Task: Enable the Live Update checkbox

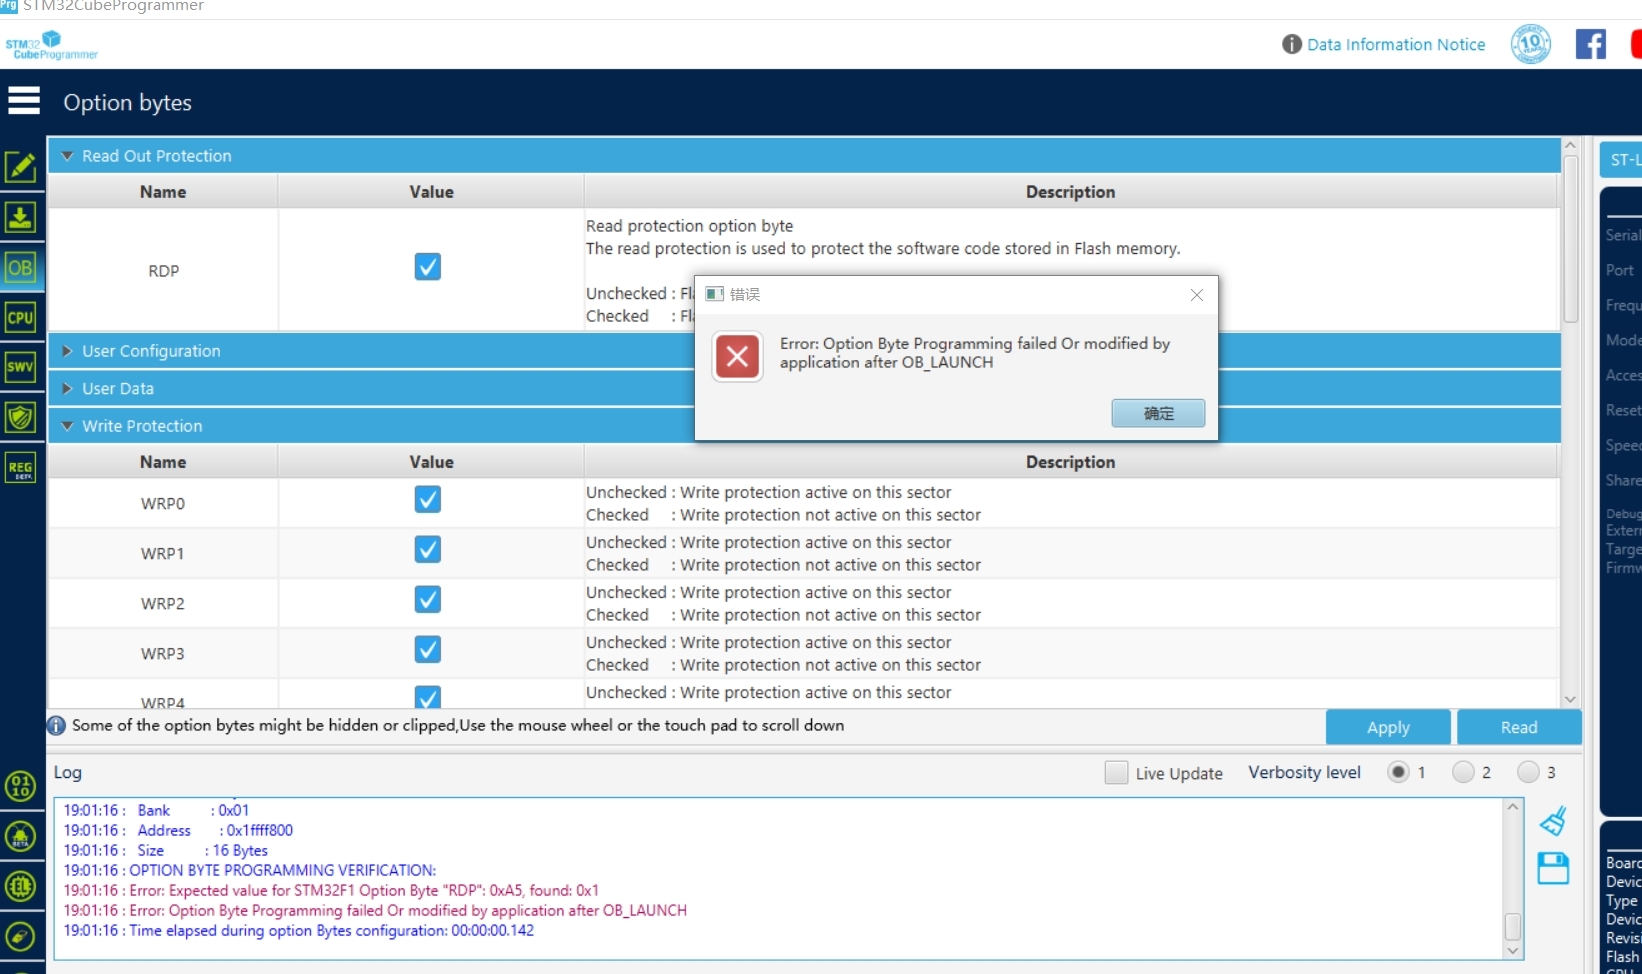Action: (1116, 773)
